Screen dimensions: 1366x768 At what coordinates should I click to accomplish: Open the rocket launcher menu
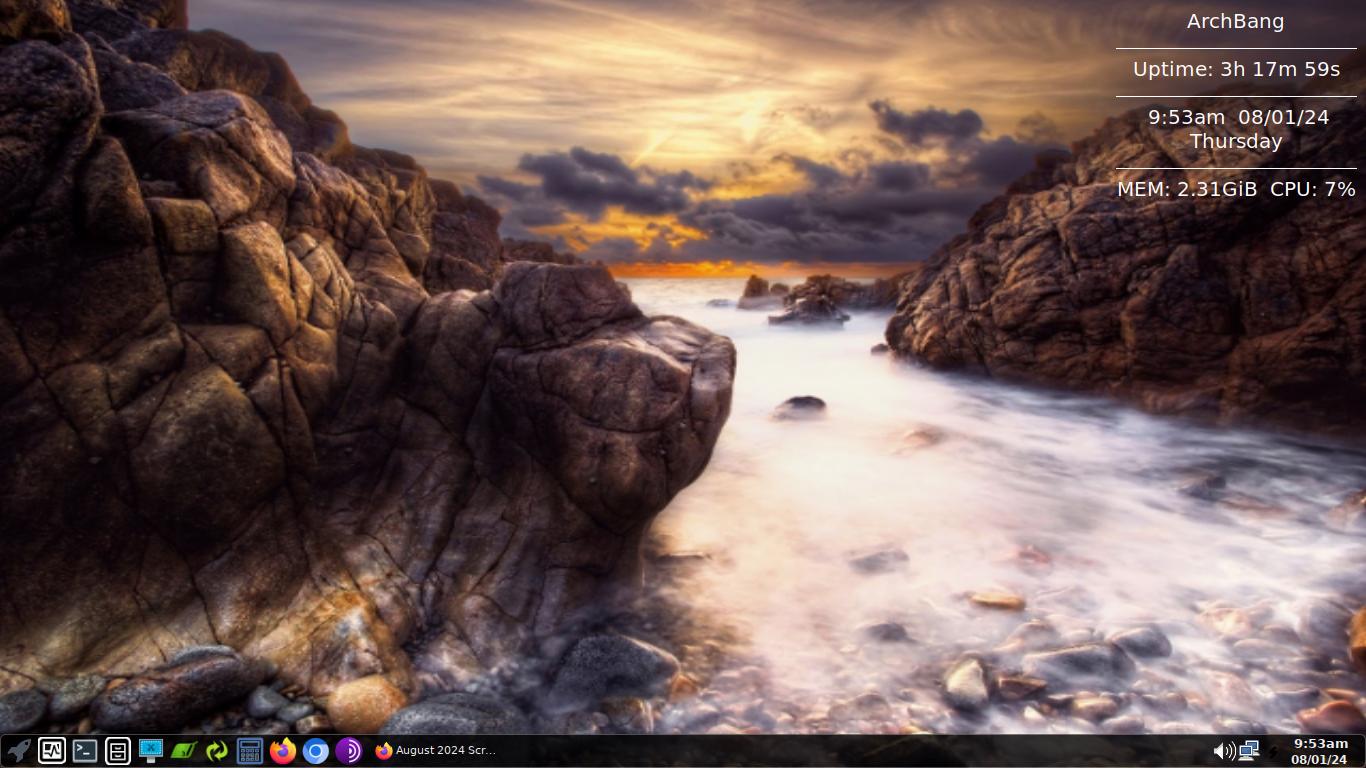pyautogui.click(x=18, y=750)
